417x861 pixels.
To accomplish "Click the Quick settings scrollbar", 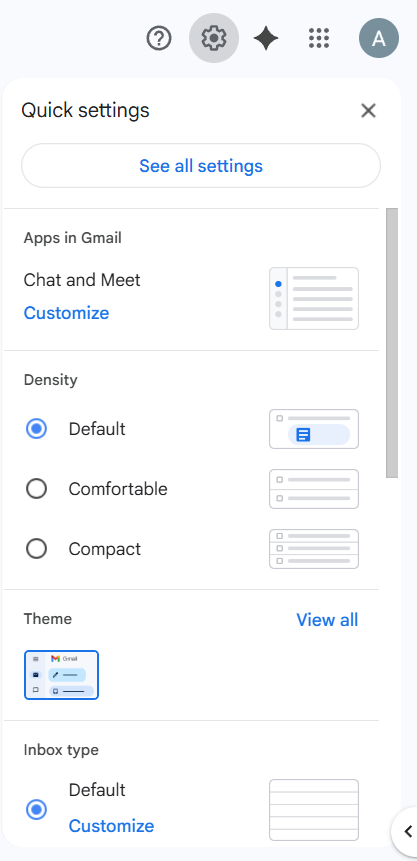I will (x=392, y=343).
